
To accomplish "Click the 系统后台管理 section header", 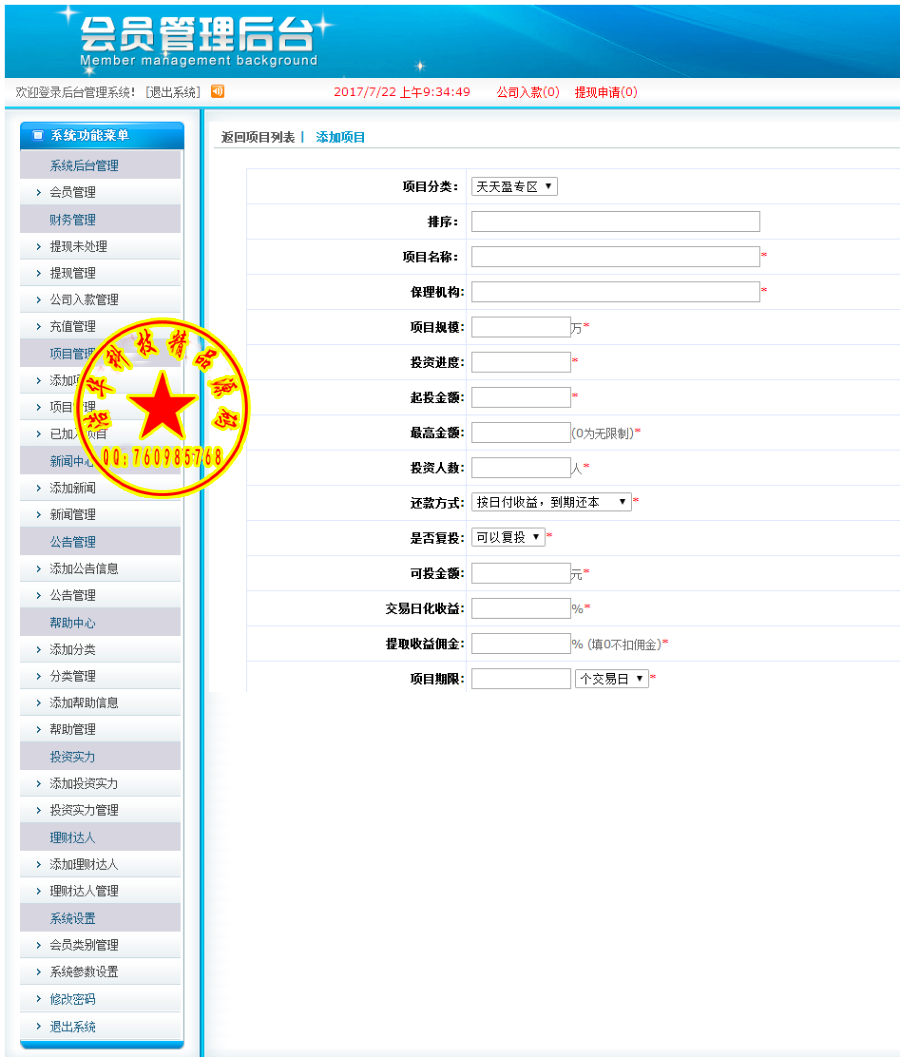I will pos(84,165).
